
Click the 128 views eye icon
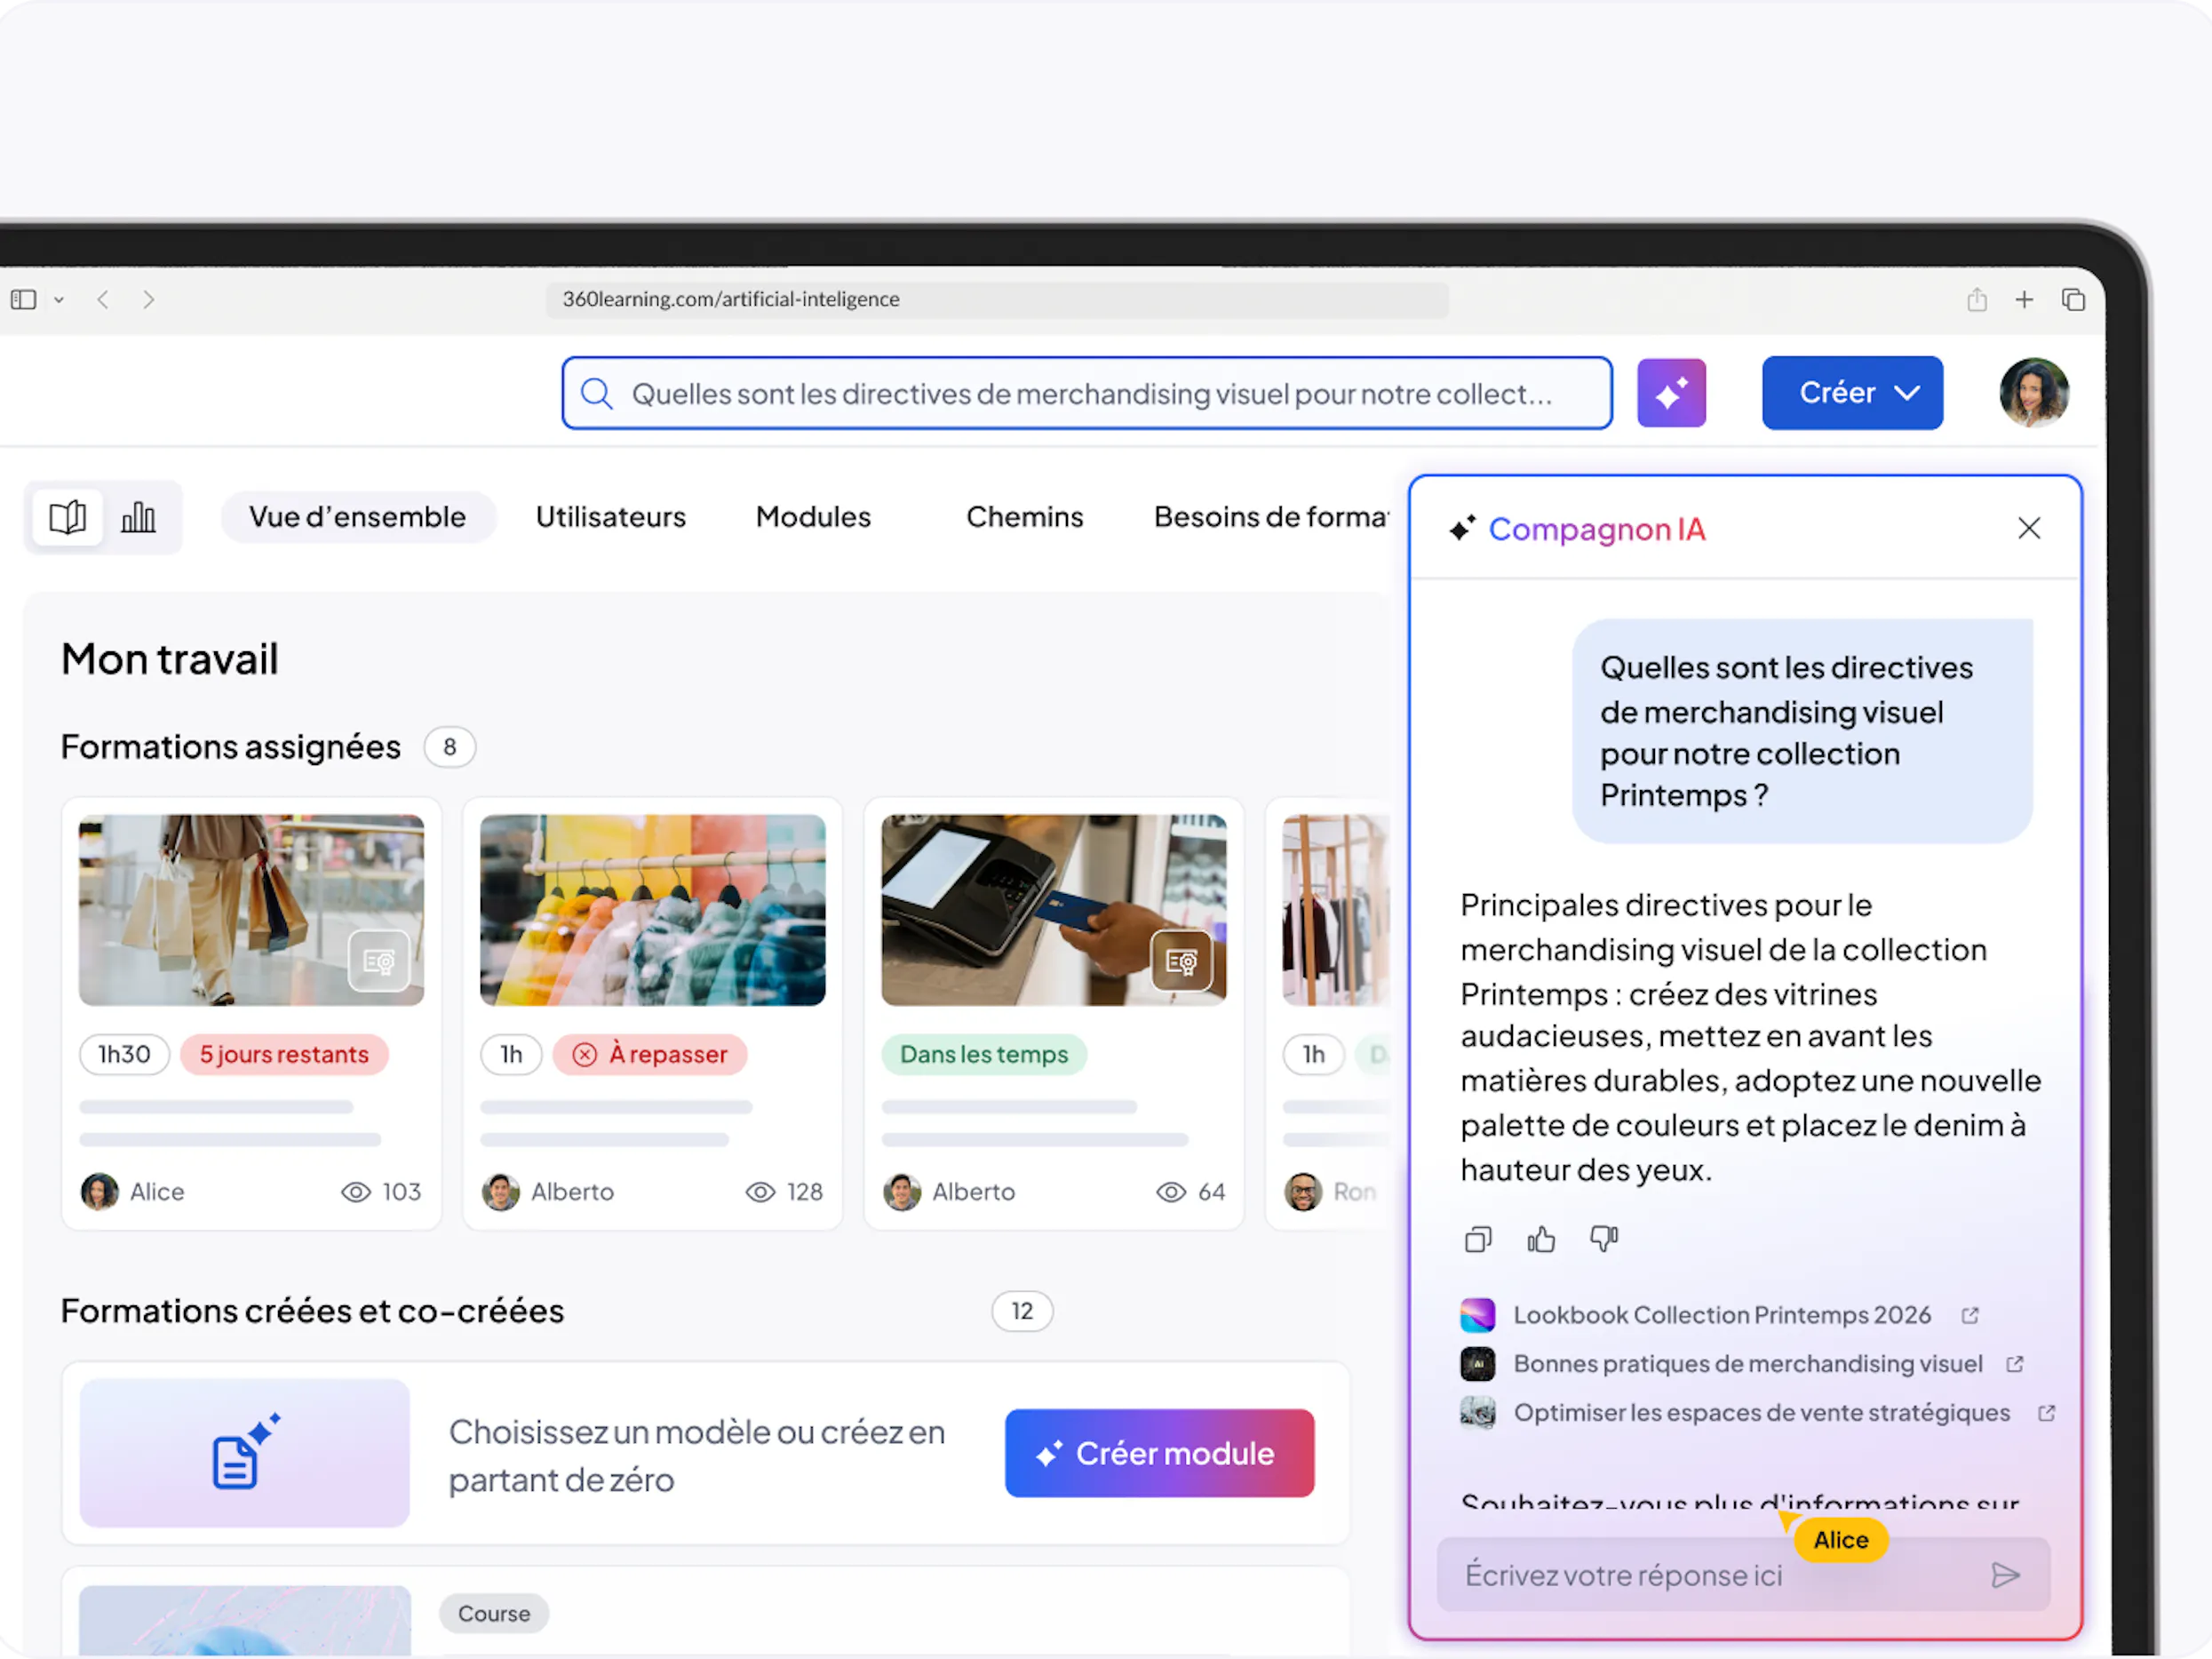click(760, 1192)
